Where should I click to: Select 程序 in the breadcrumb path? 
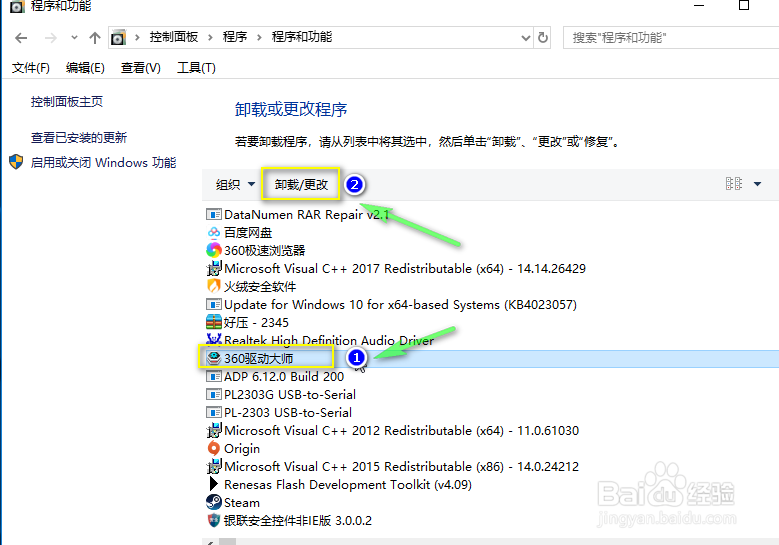coord(235,37)
